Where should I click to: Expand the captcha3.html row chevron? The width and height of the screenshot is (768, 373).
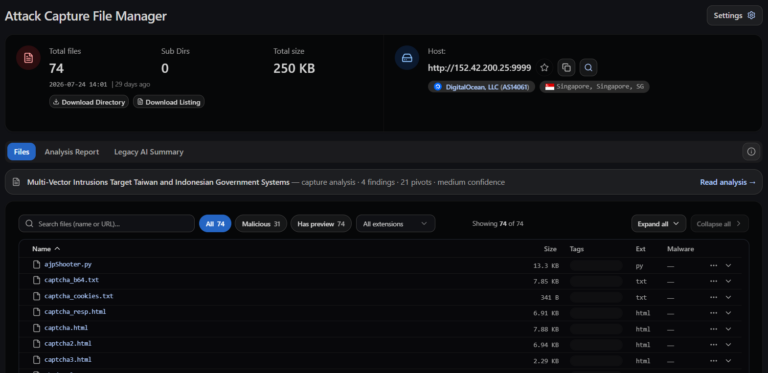pyautogui.click(x=728, y=361)
